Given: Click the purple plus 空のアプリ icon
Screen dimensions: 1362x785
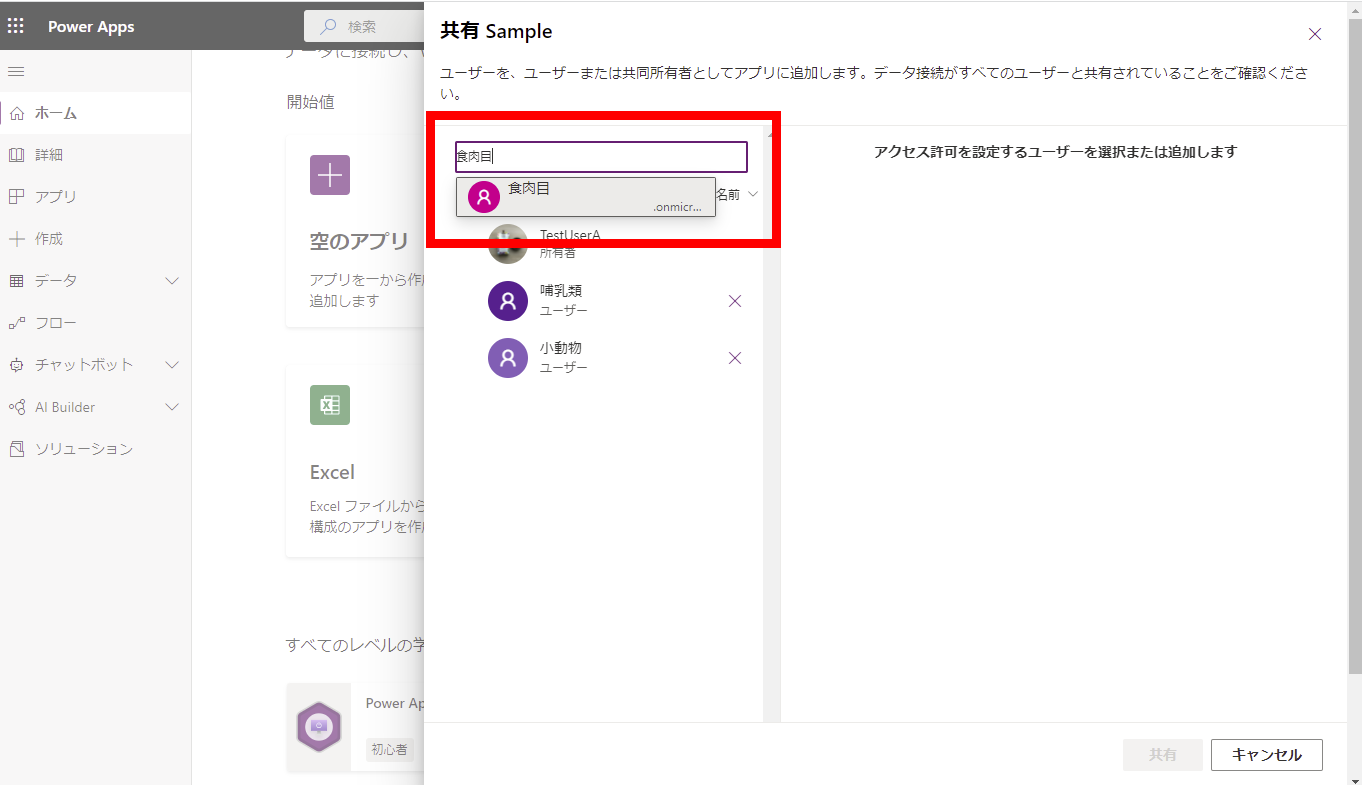Looking at the screenshot, I should (329, 175).
